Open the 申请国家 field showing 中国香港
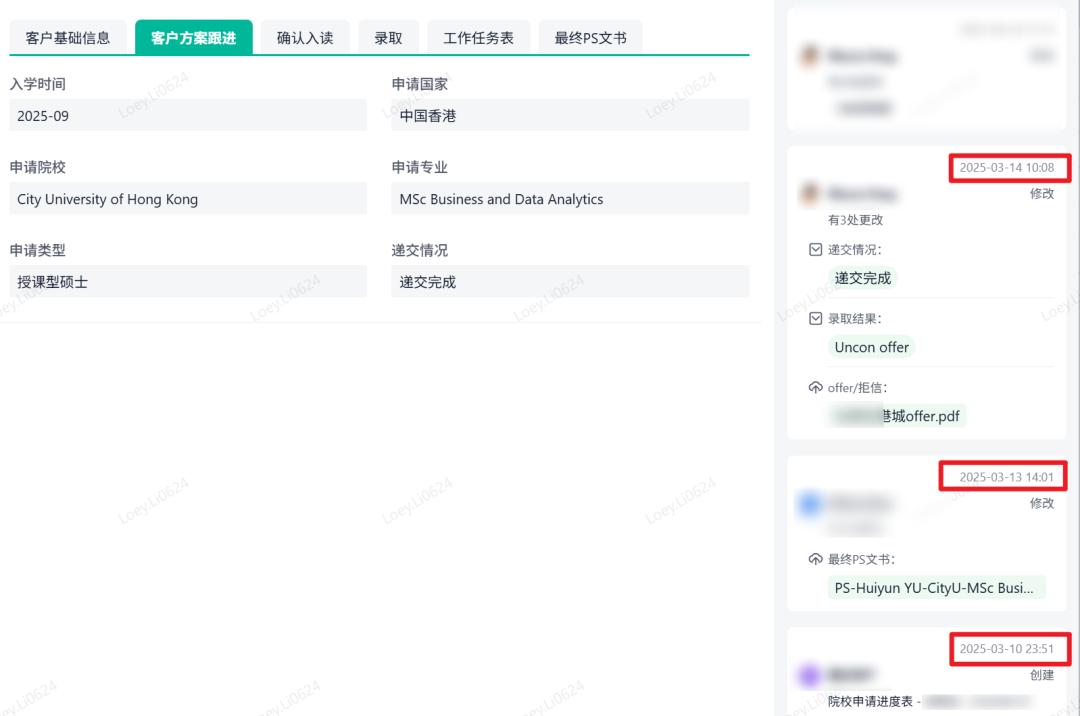1080x716 pixels. click(570, 116)
